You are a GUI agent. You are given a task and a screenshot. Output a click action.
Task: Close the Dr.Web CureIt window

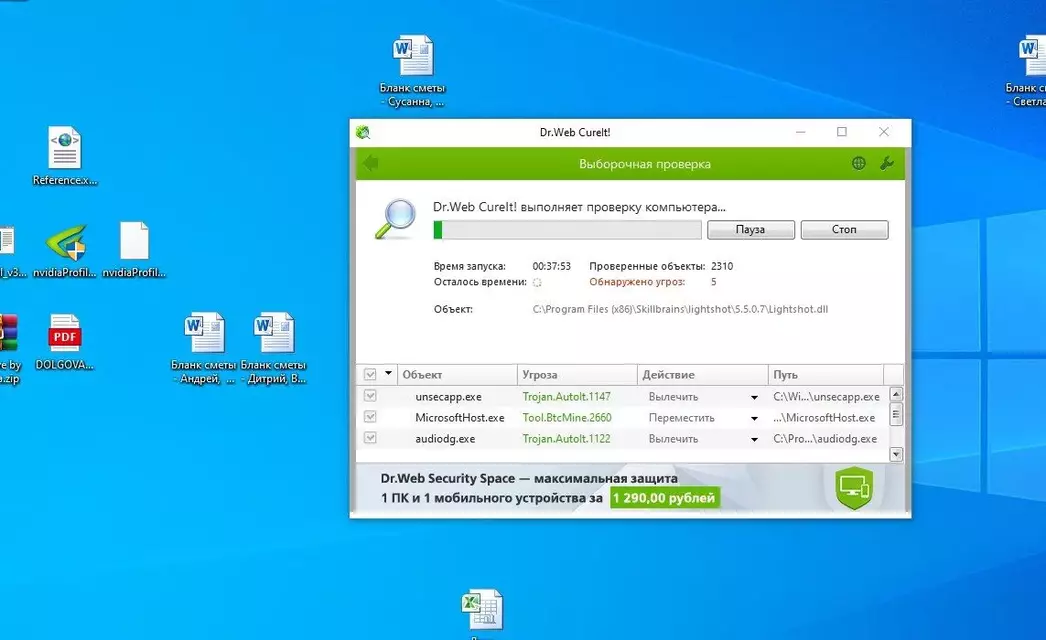[x=884, y=132]
